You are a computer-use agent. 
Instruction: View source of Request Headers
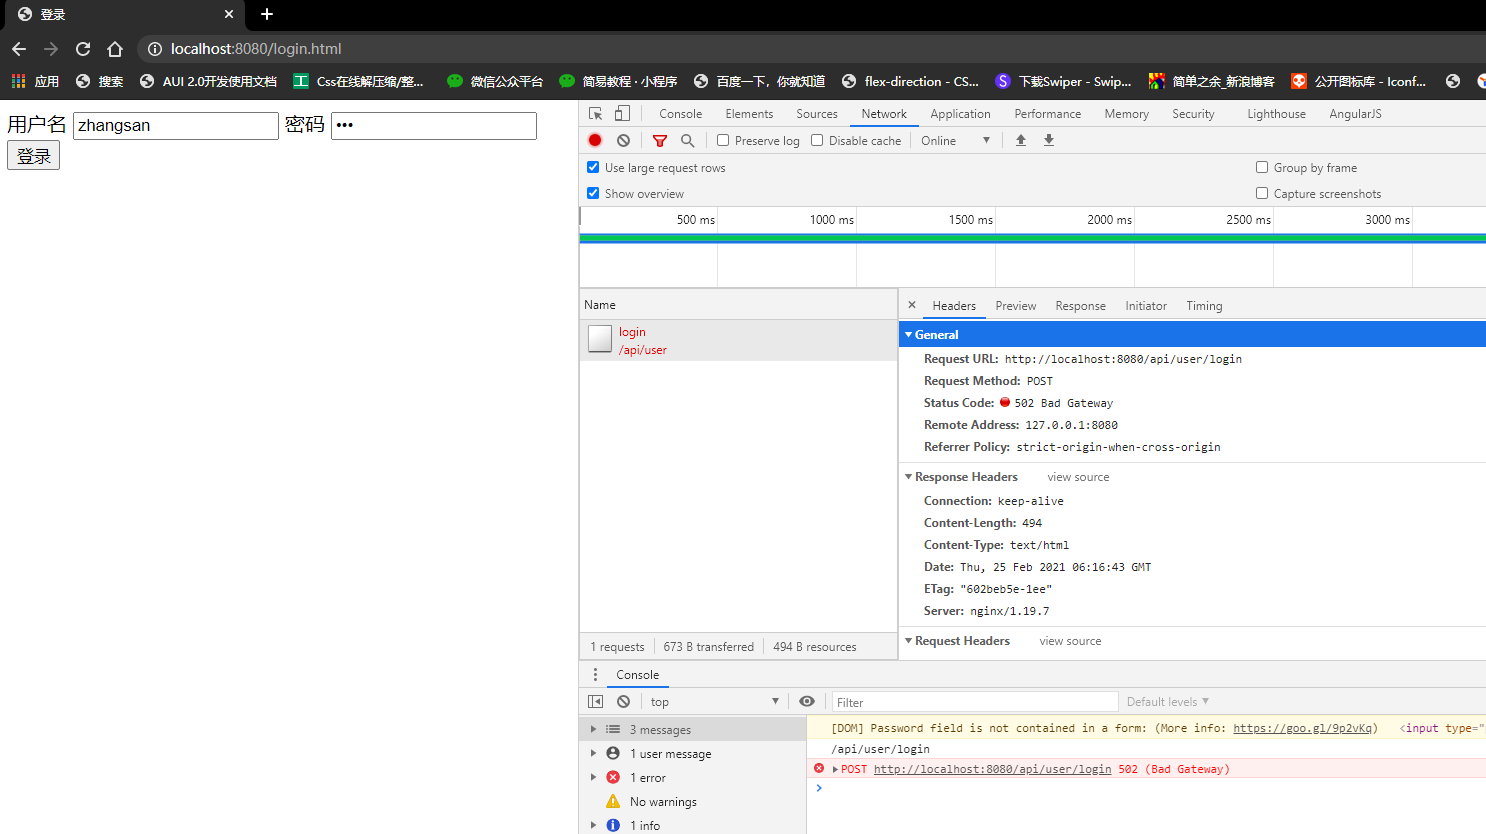pos(1071,641)
